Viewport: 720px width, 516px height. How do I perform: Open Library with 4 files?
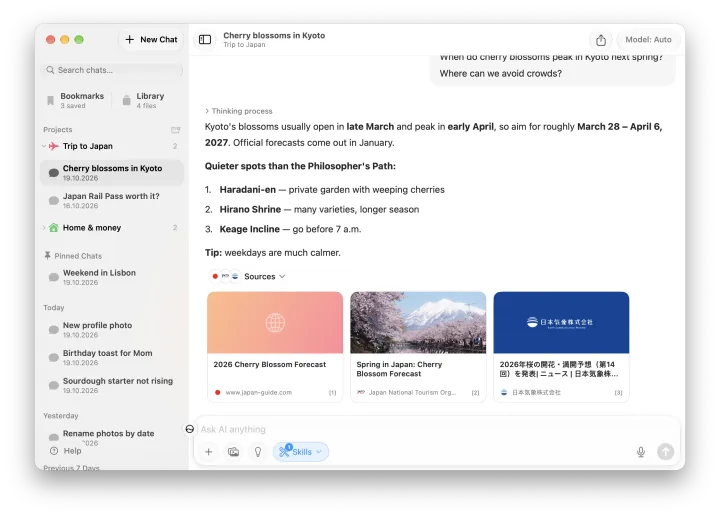point(144,100)
